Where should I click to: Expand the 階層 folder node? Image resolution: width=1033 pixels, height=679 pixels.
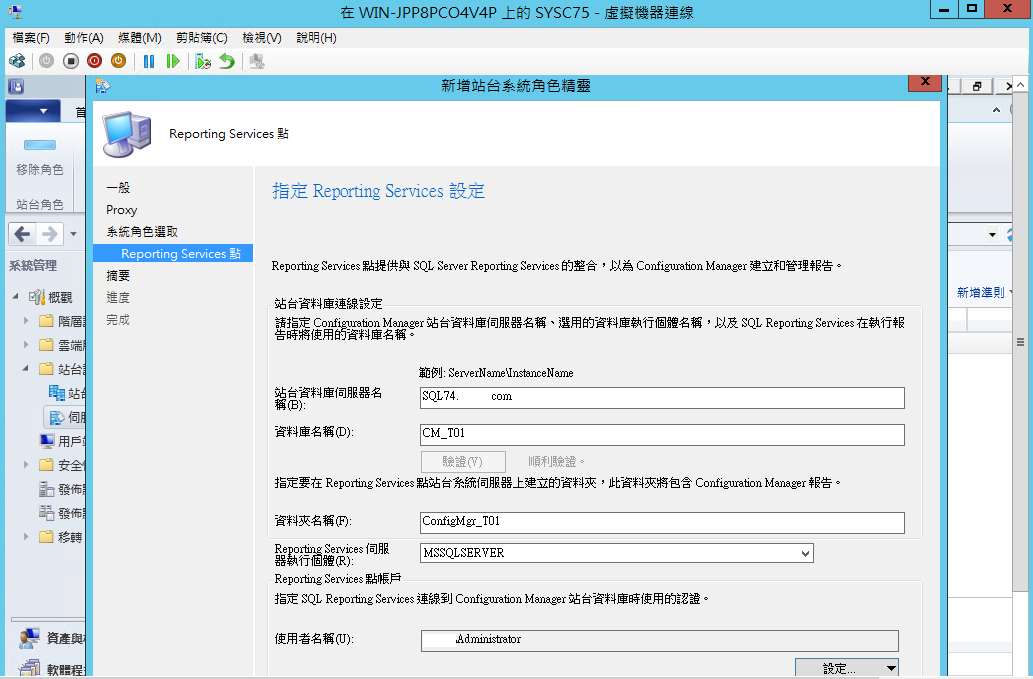point(26,321)
